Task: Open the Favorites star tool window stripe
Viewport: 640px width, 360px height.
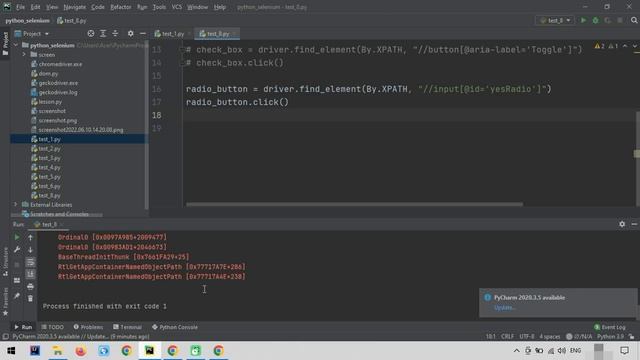Action: (x=5, y=302)
